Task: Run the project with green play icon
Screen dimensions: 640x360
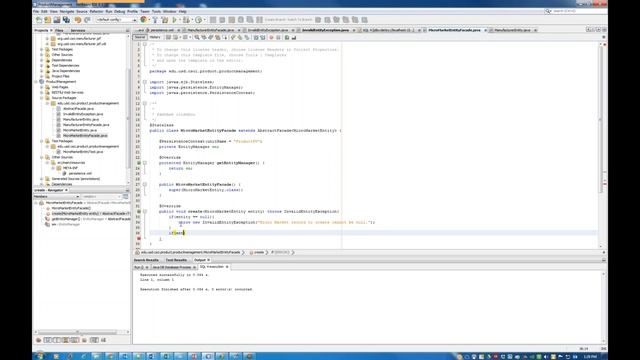Action: tap(175, 20)
